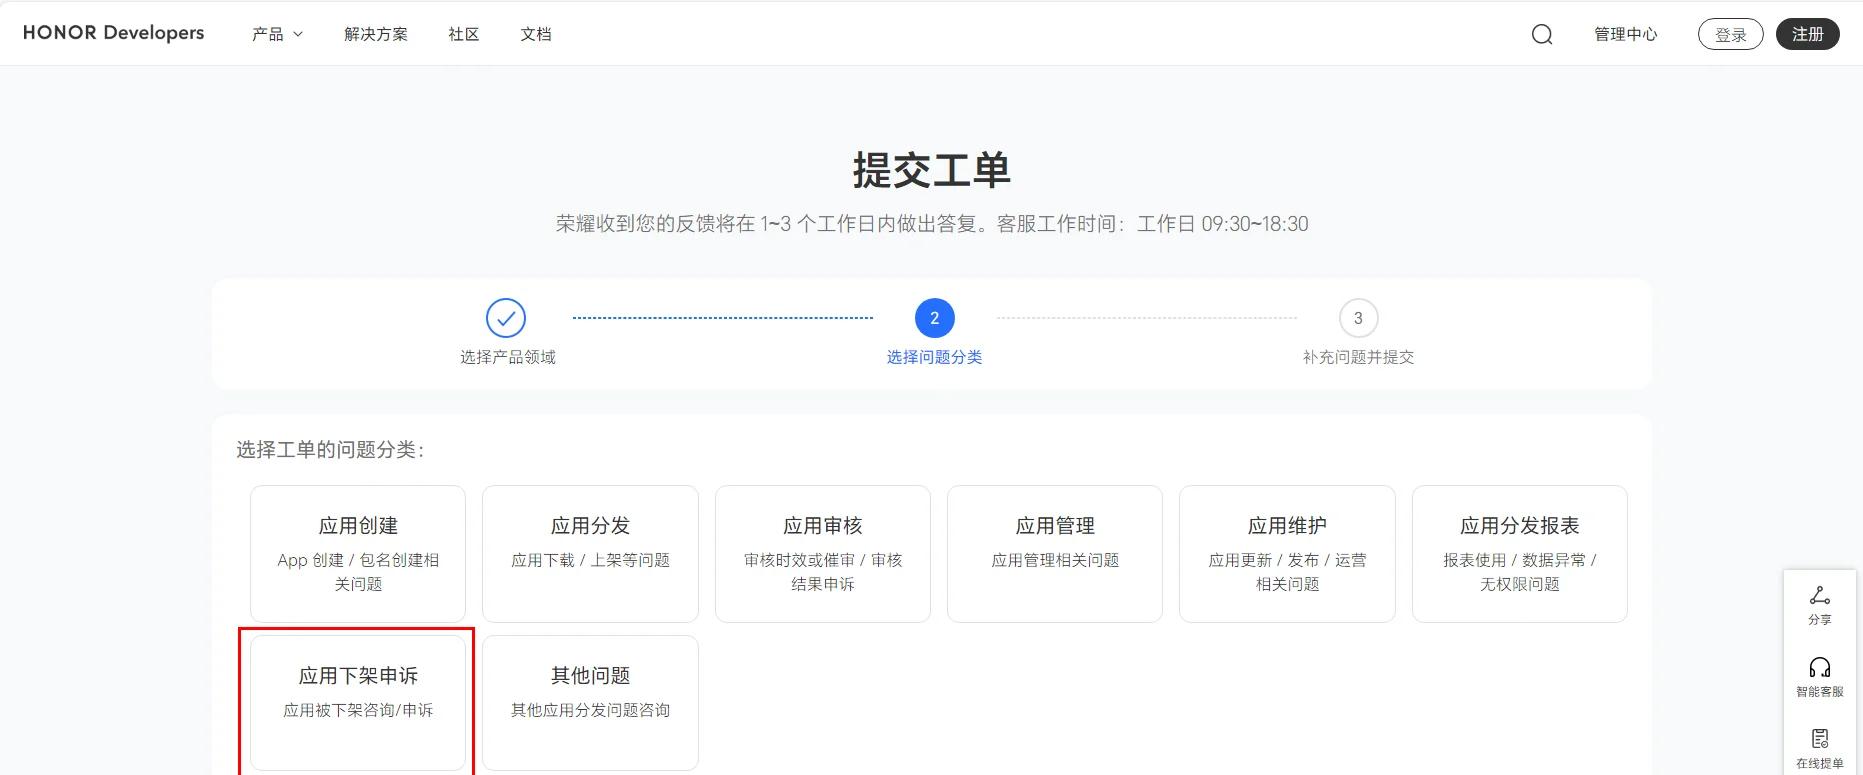Click step 3 circle for submitting details
Screen dimensions: 1863x775
(1358, 318)
